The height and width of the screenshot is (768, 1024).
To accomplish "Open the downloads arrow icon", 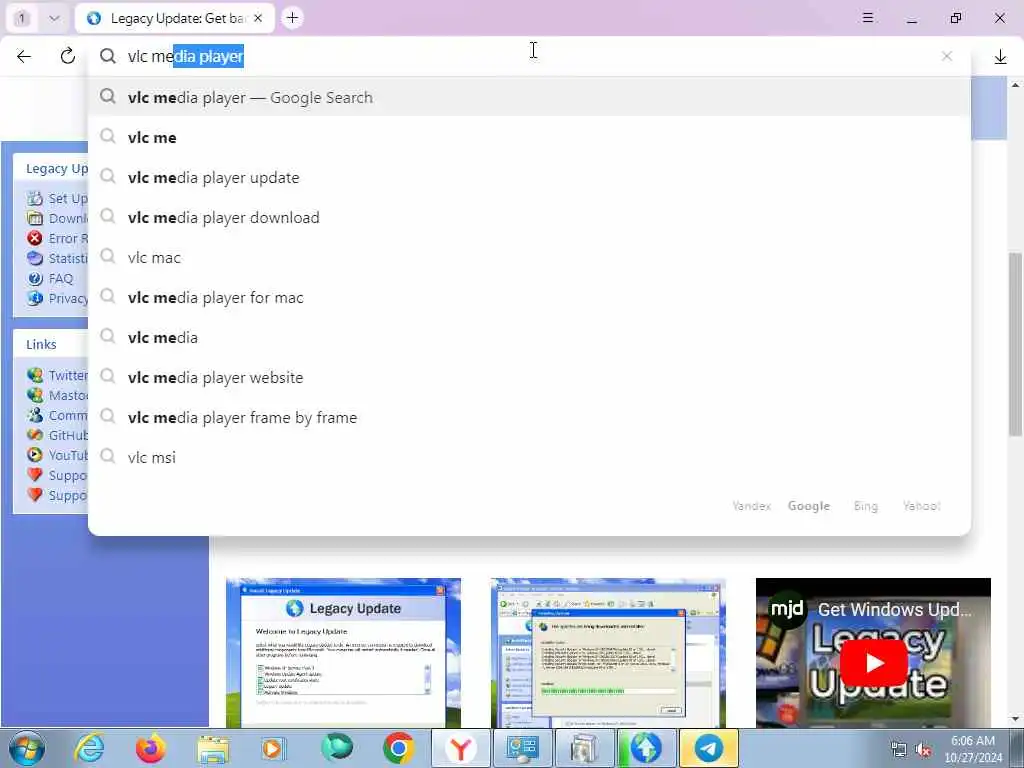I will [x=1000, y=57].
